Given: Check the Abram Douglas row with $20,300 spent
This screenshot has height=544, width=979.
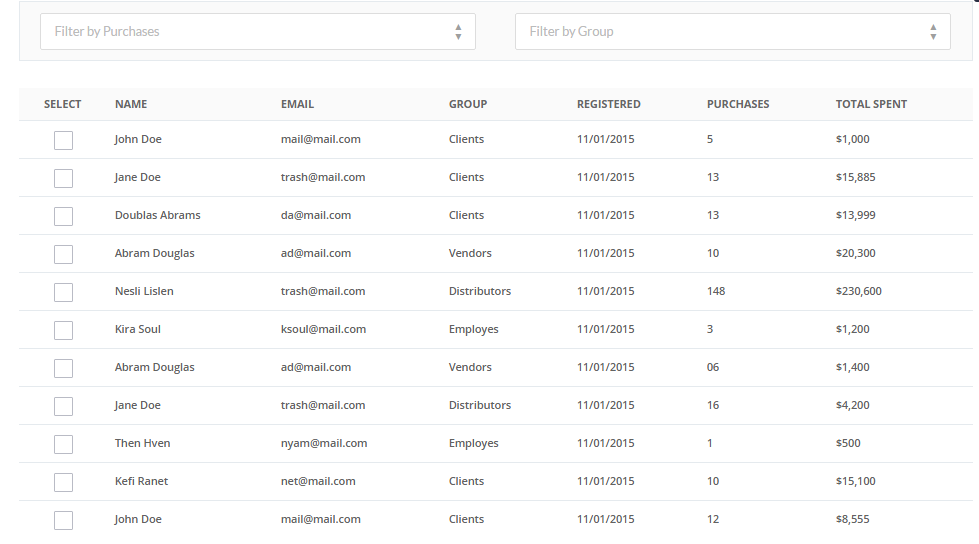Looking at the screenshot, I should click(63, 254).
